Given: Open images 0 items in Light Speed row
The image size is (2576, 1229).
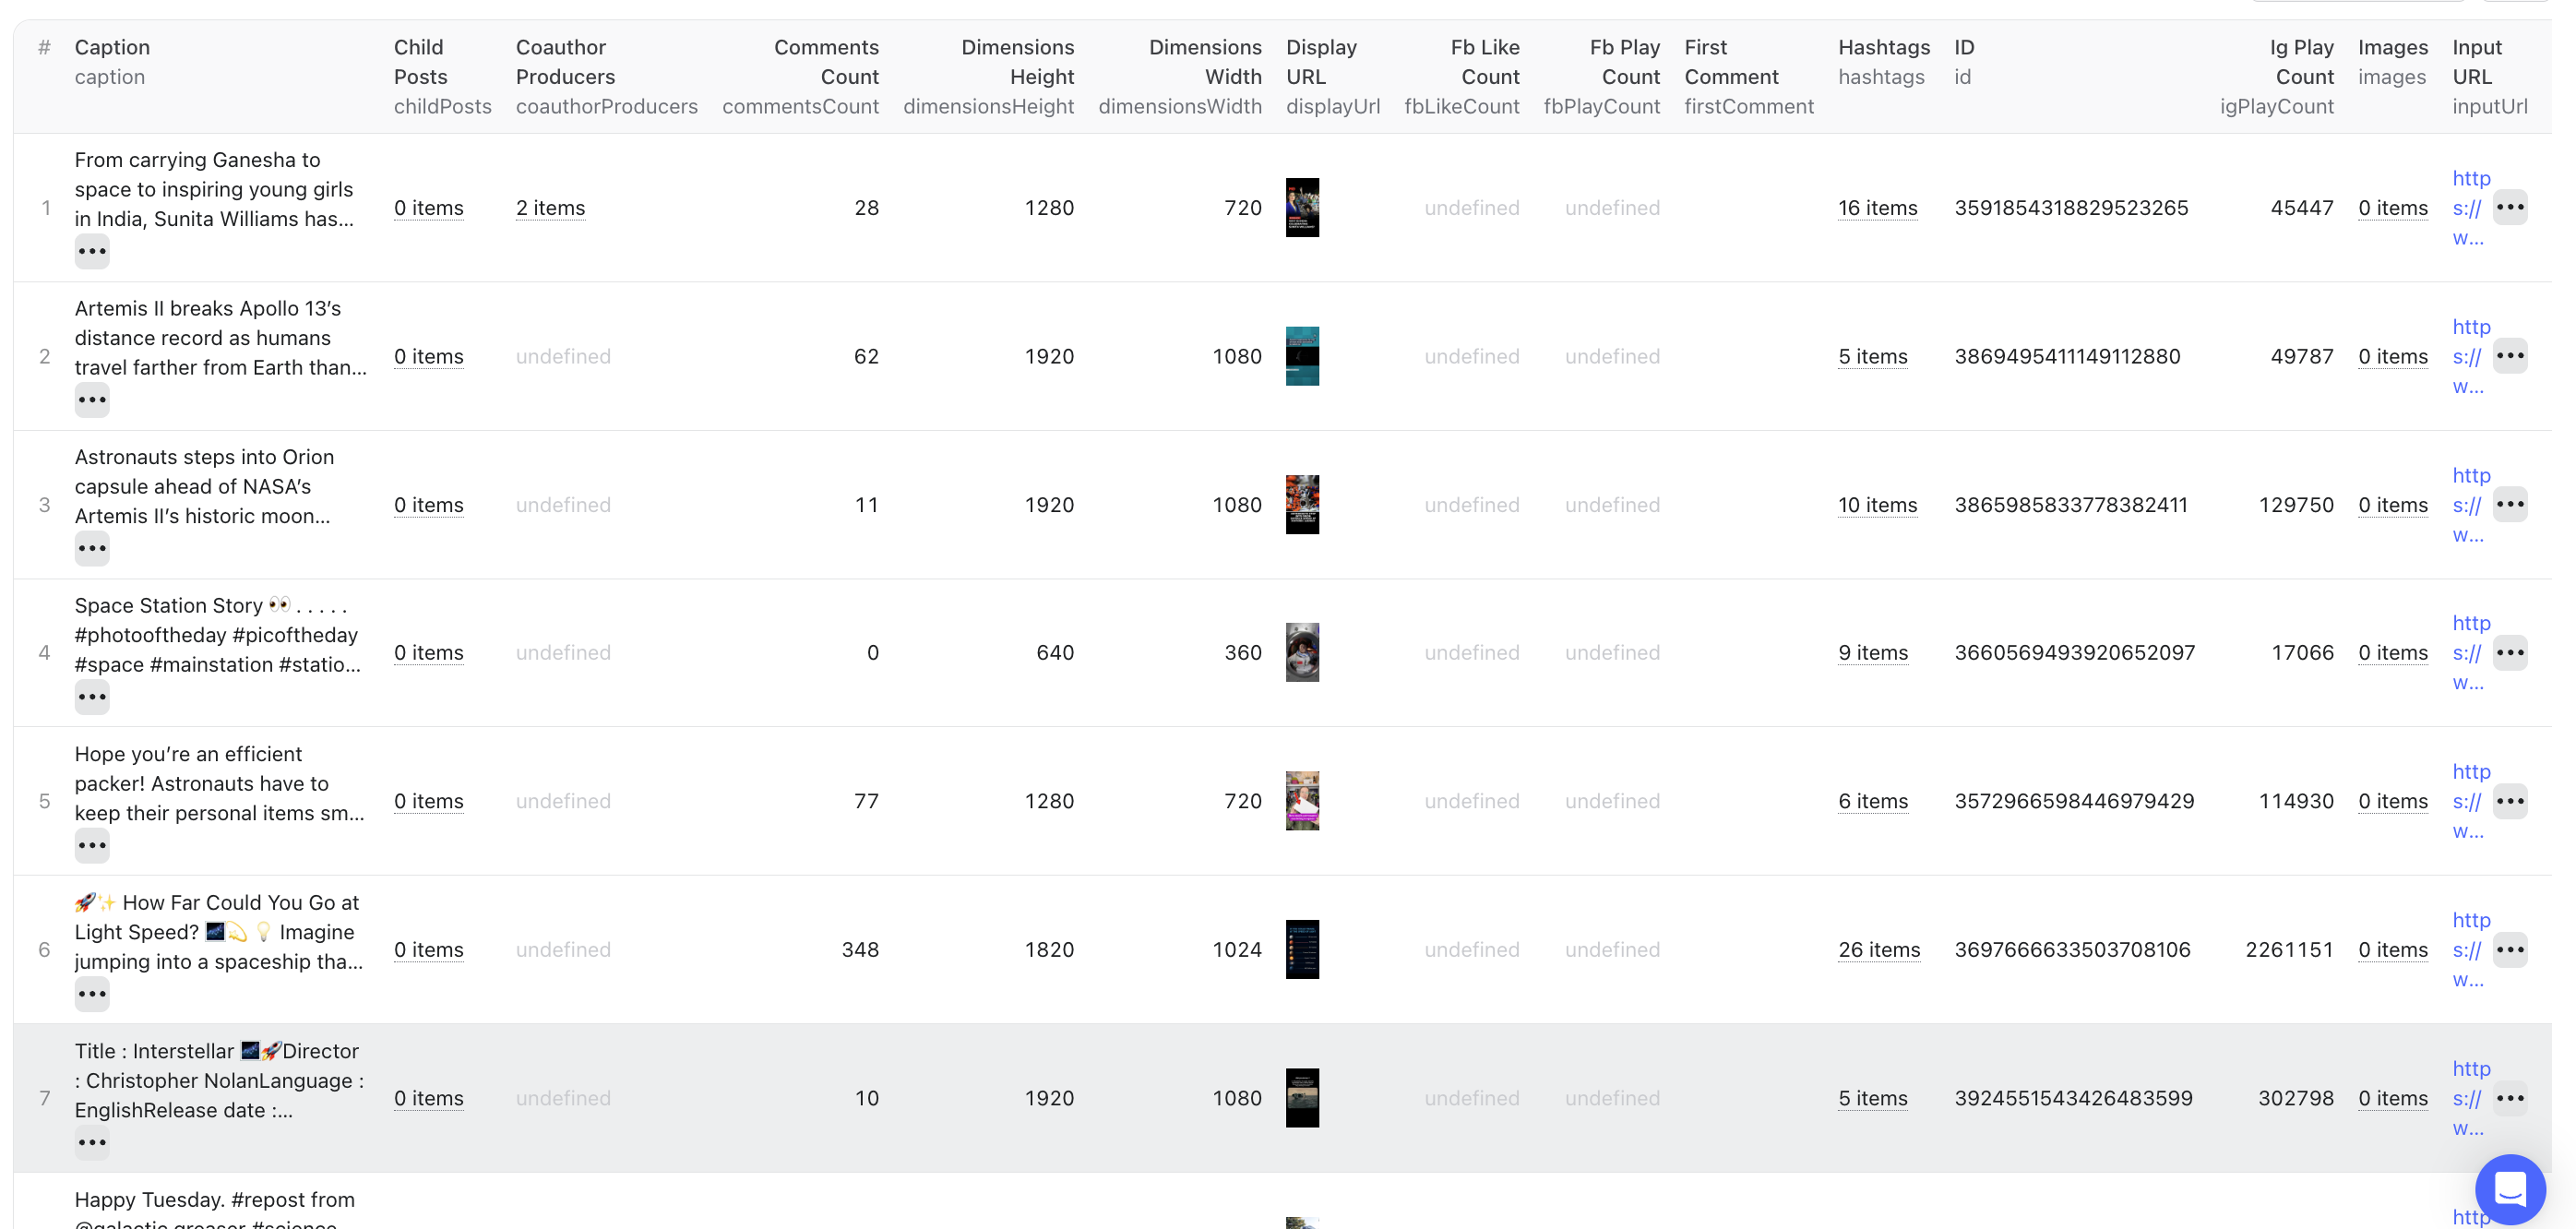Looking at the screenshot, I should point(2392,950).
